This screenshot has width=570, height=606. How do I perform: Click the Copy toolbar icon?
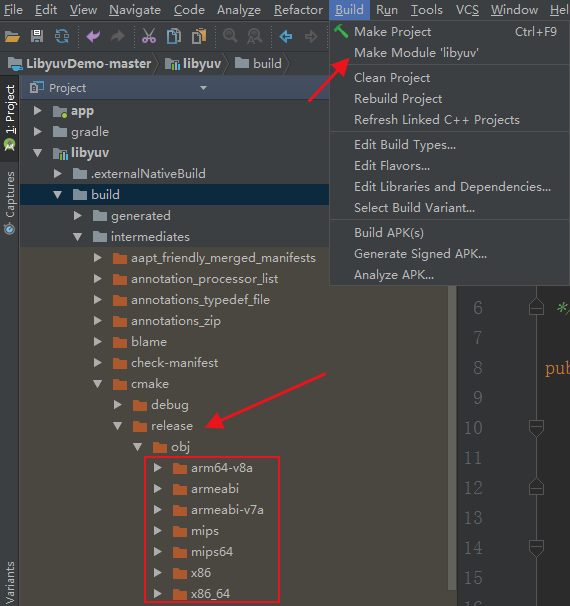[x=174, y=36]
